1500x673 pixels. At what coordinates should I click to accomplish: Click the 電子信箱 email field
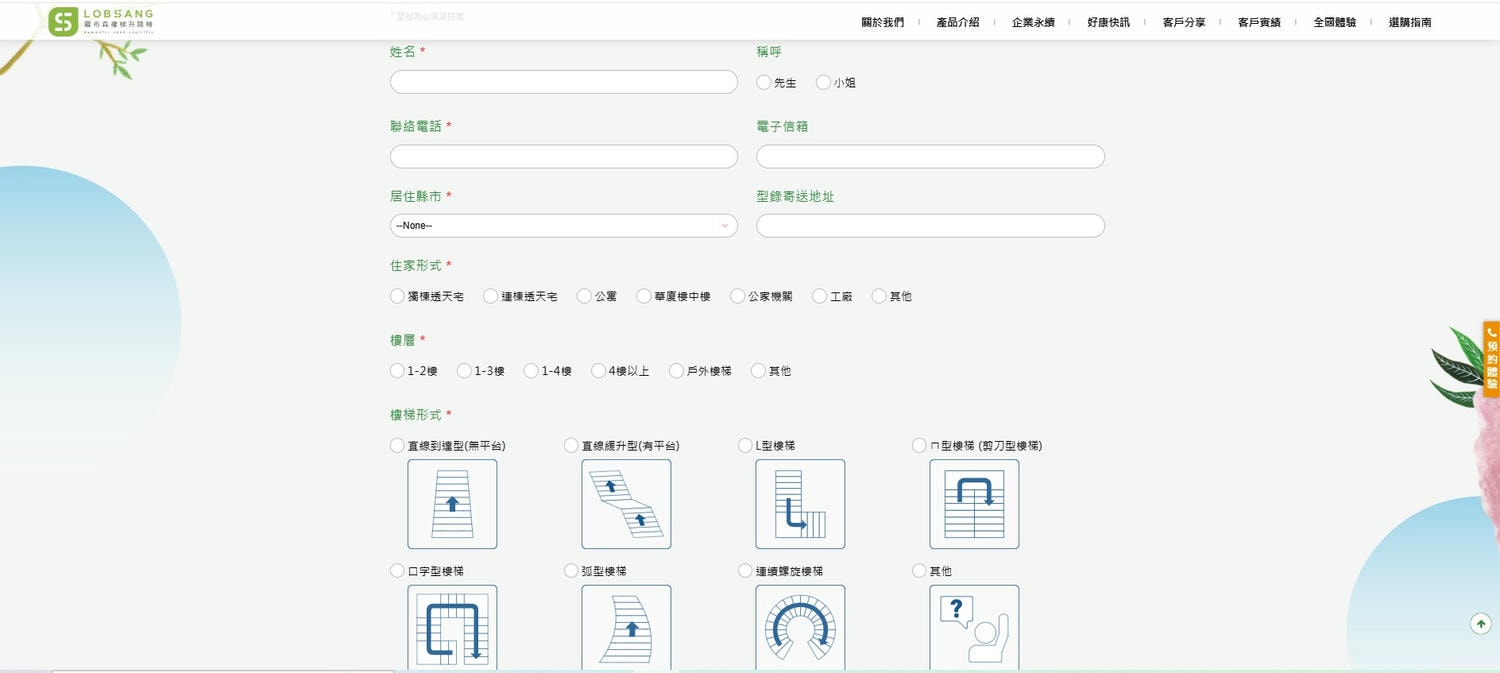[x=930, y=156]
